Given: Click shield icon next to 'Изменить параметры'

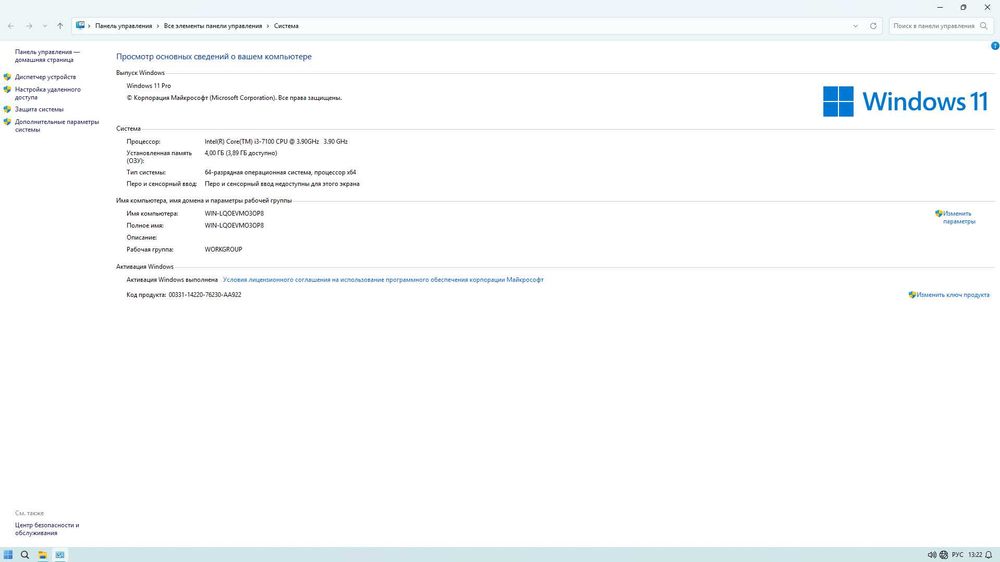Looking at the screenshot, I should pos(939,214).
